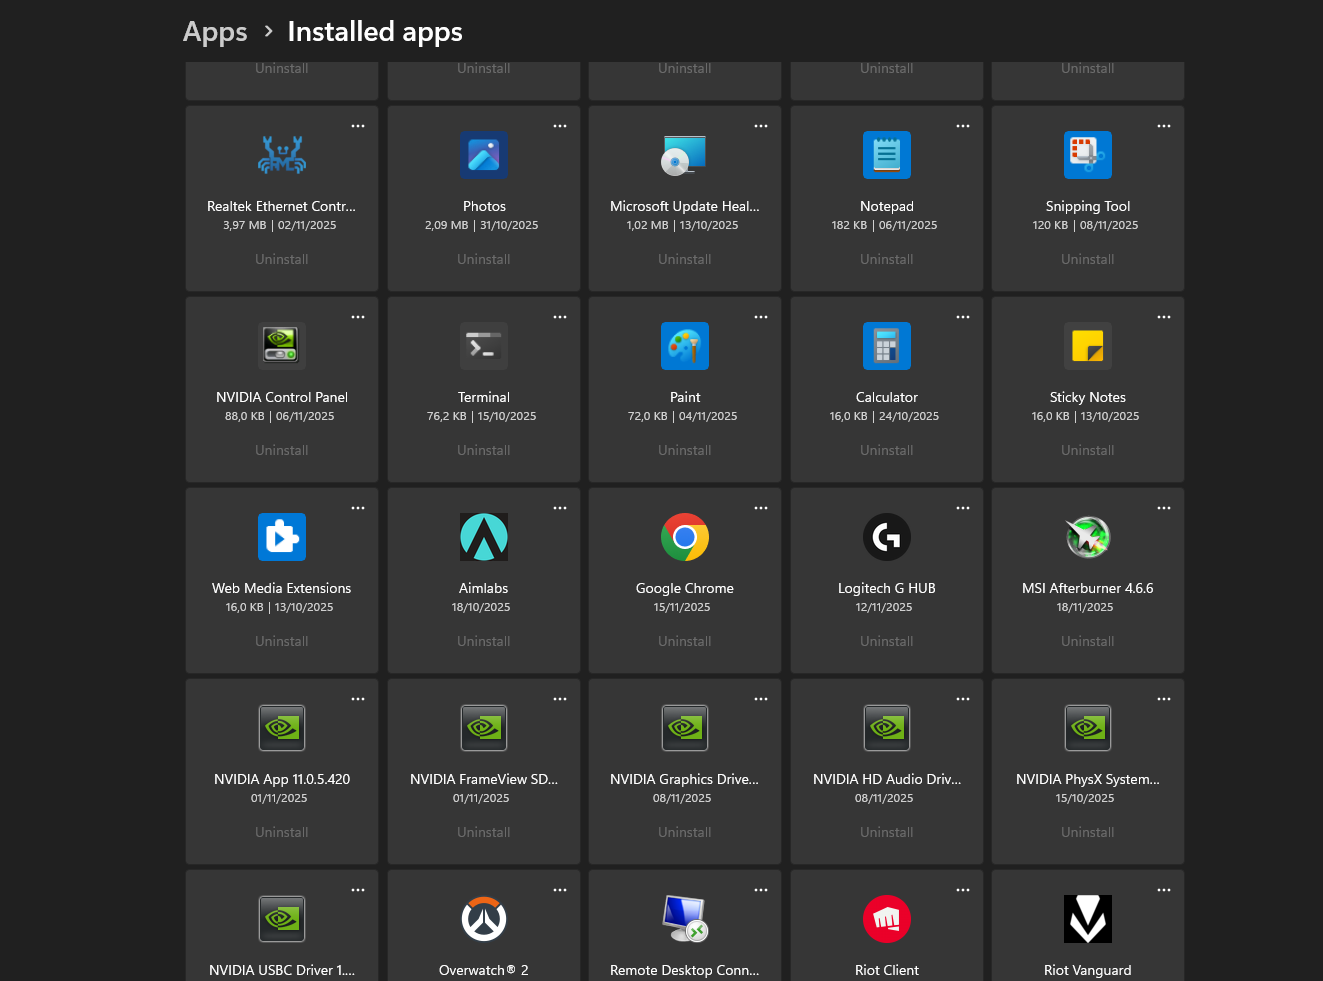Click the Riot Vanguard icon

tap(1088, 919)
